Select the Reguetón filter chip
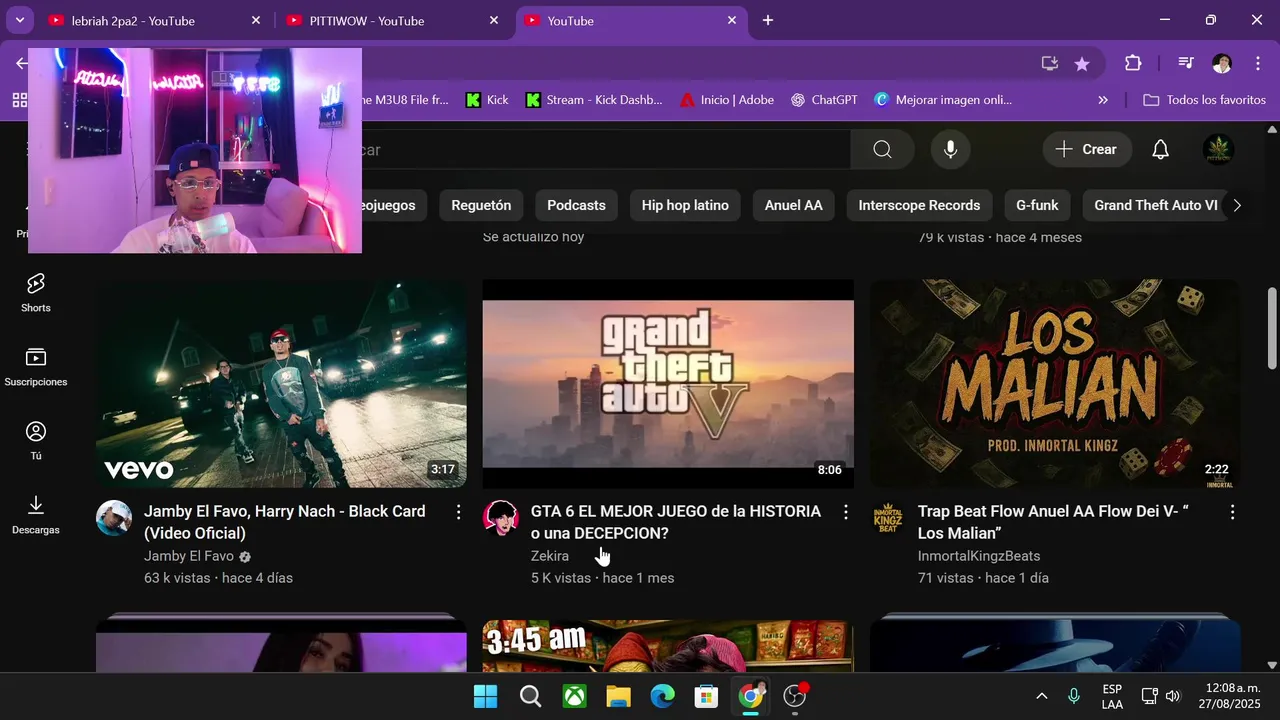The image size is (1280, 720). pos(481,205)
